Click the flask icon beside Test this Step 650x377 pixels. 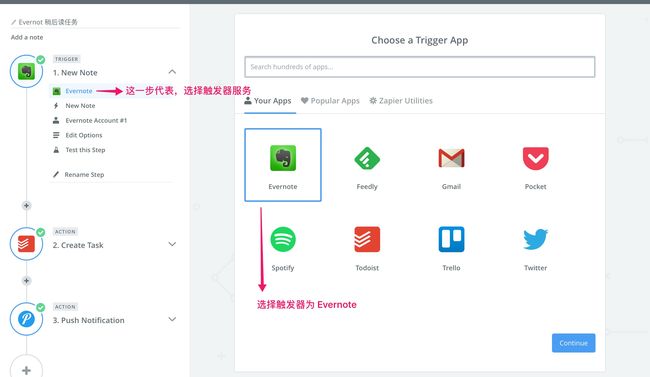56,150
